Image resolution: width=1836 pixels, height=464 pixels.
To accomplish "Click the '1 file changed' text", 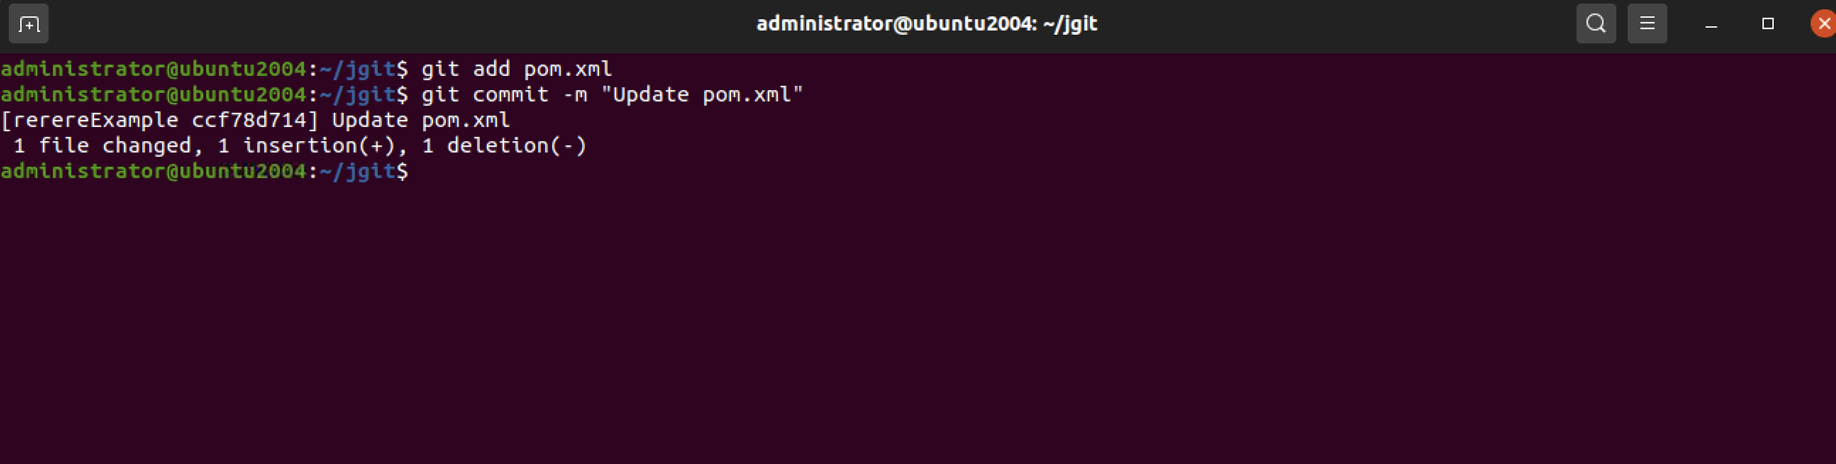I will 101,146.
